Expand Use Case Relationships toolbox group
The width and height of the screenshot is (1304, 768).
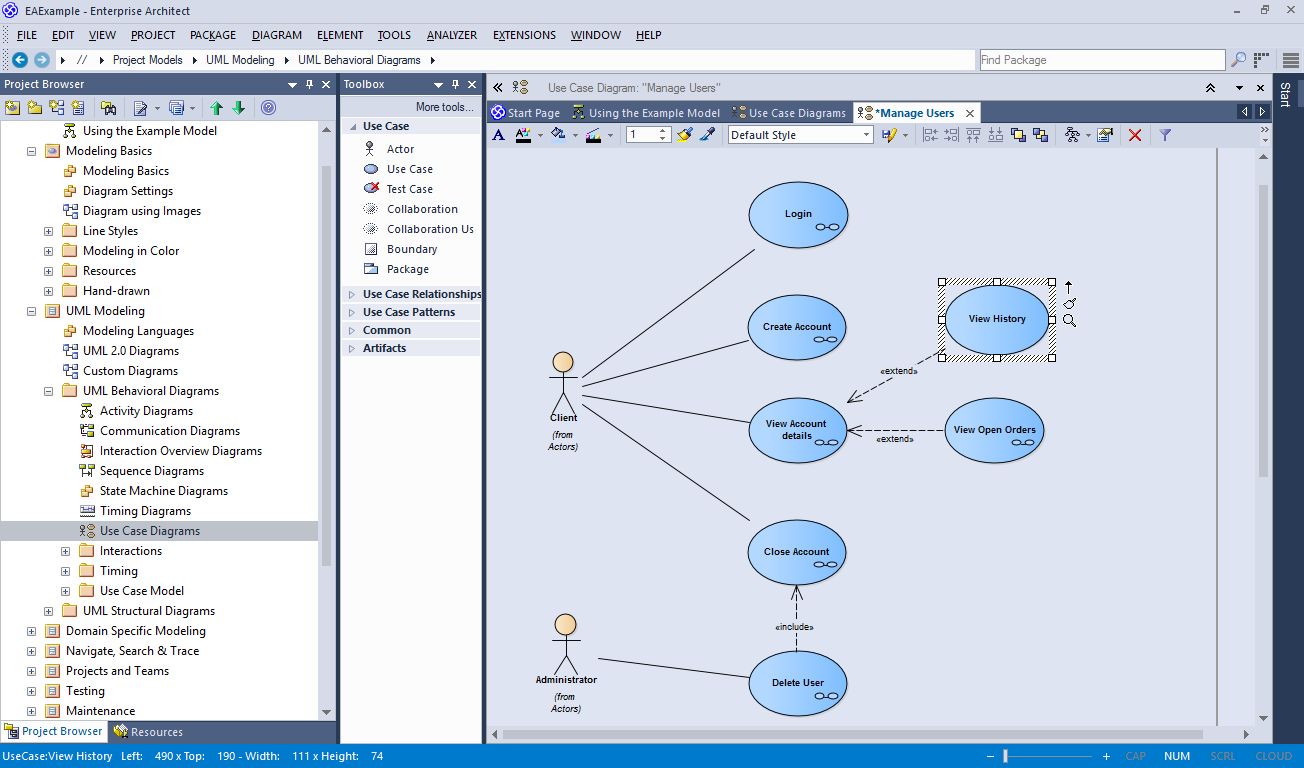pyautogui.click(x=352, y=294)
